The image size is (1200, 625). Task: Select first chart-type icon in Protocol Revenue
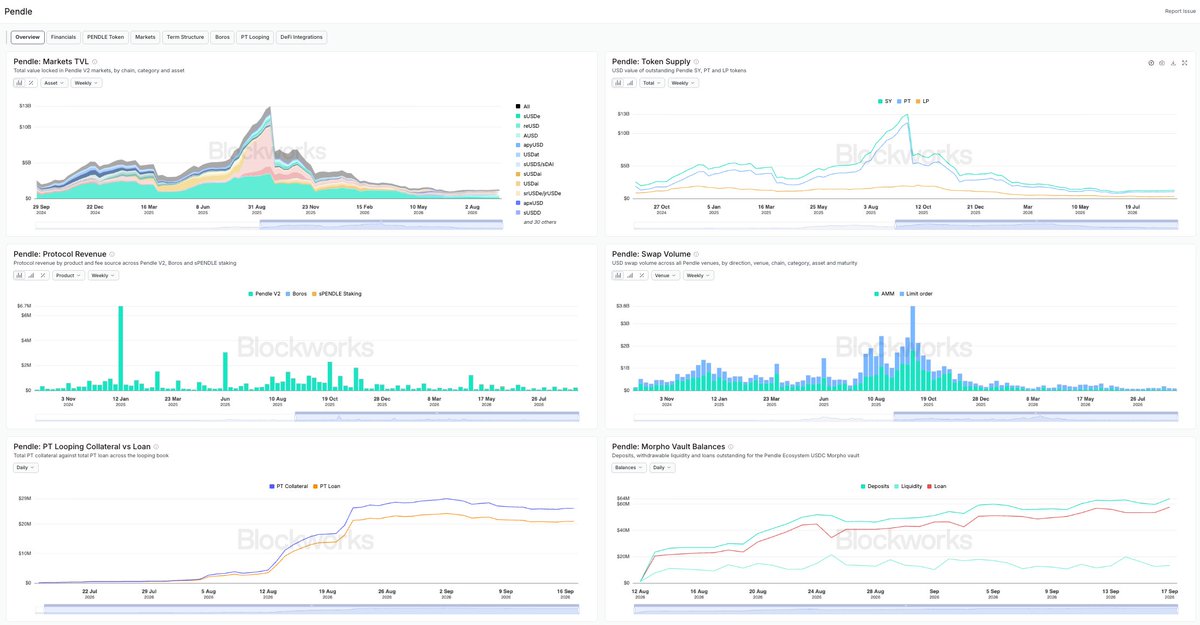(19, 275)
